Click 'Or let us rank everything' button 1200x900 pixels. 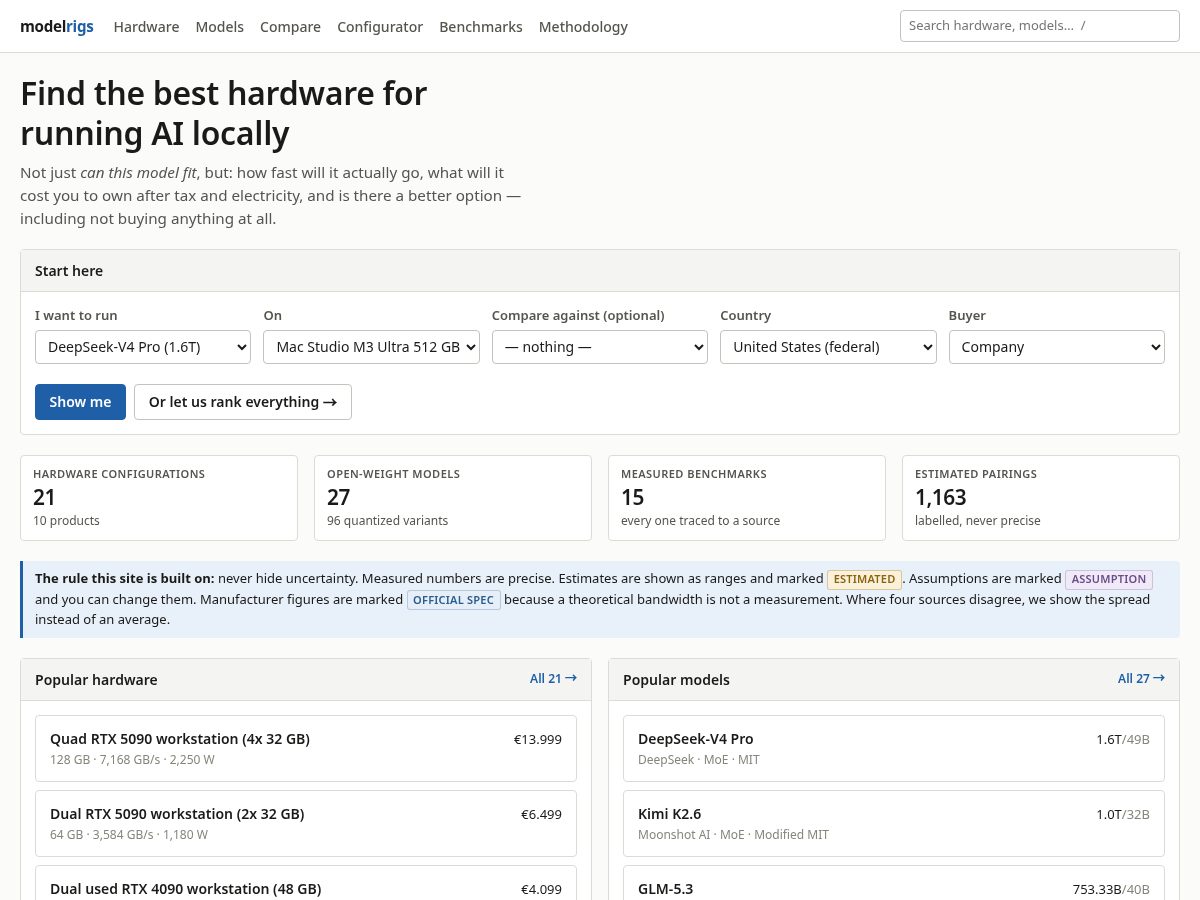coord(243,402)
